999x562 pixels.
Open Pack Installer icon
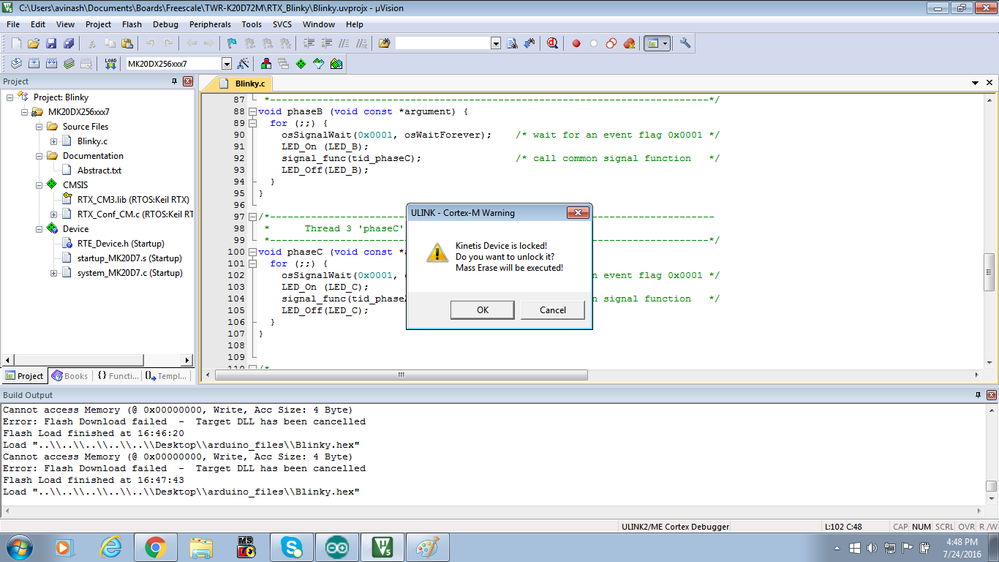coord(336,64)
